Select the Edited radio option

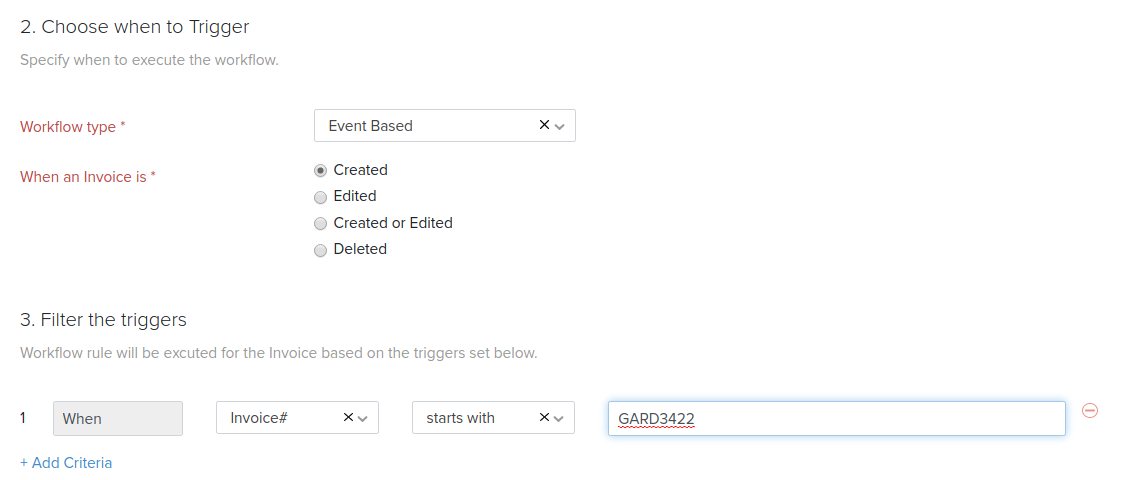(x=320, y=197)
